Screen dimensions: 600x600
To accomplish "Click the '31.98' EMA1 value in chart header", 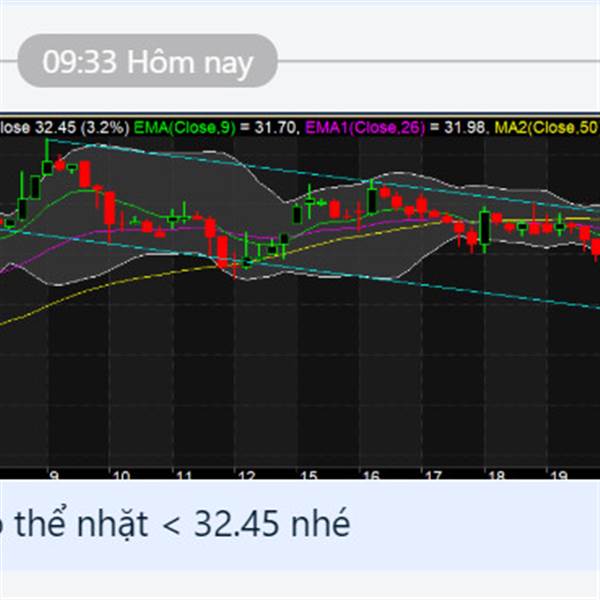I will coord(465,127).
